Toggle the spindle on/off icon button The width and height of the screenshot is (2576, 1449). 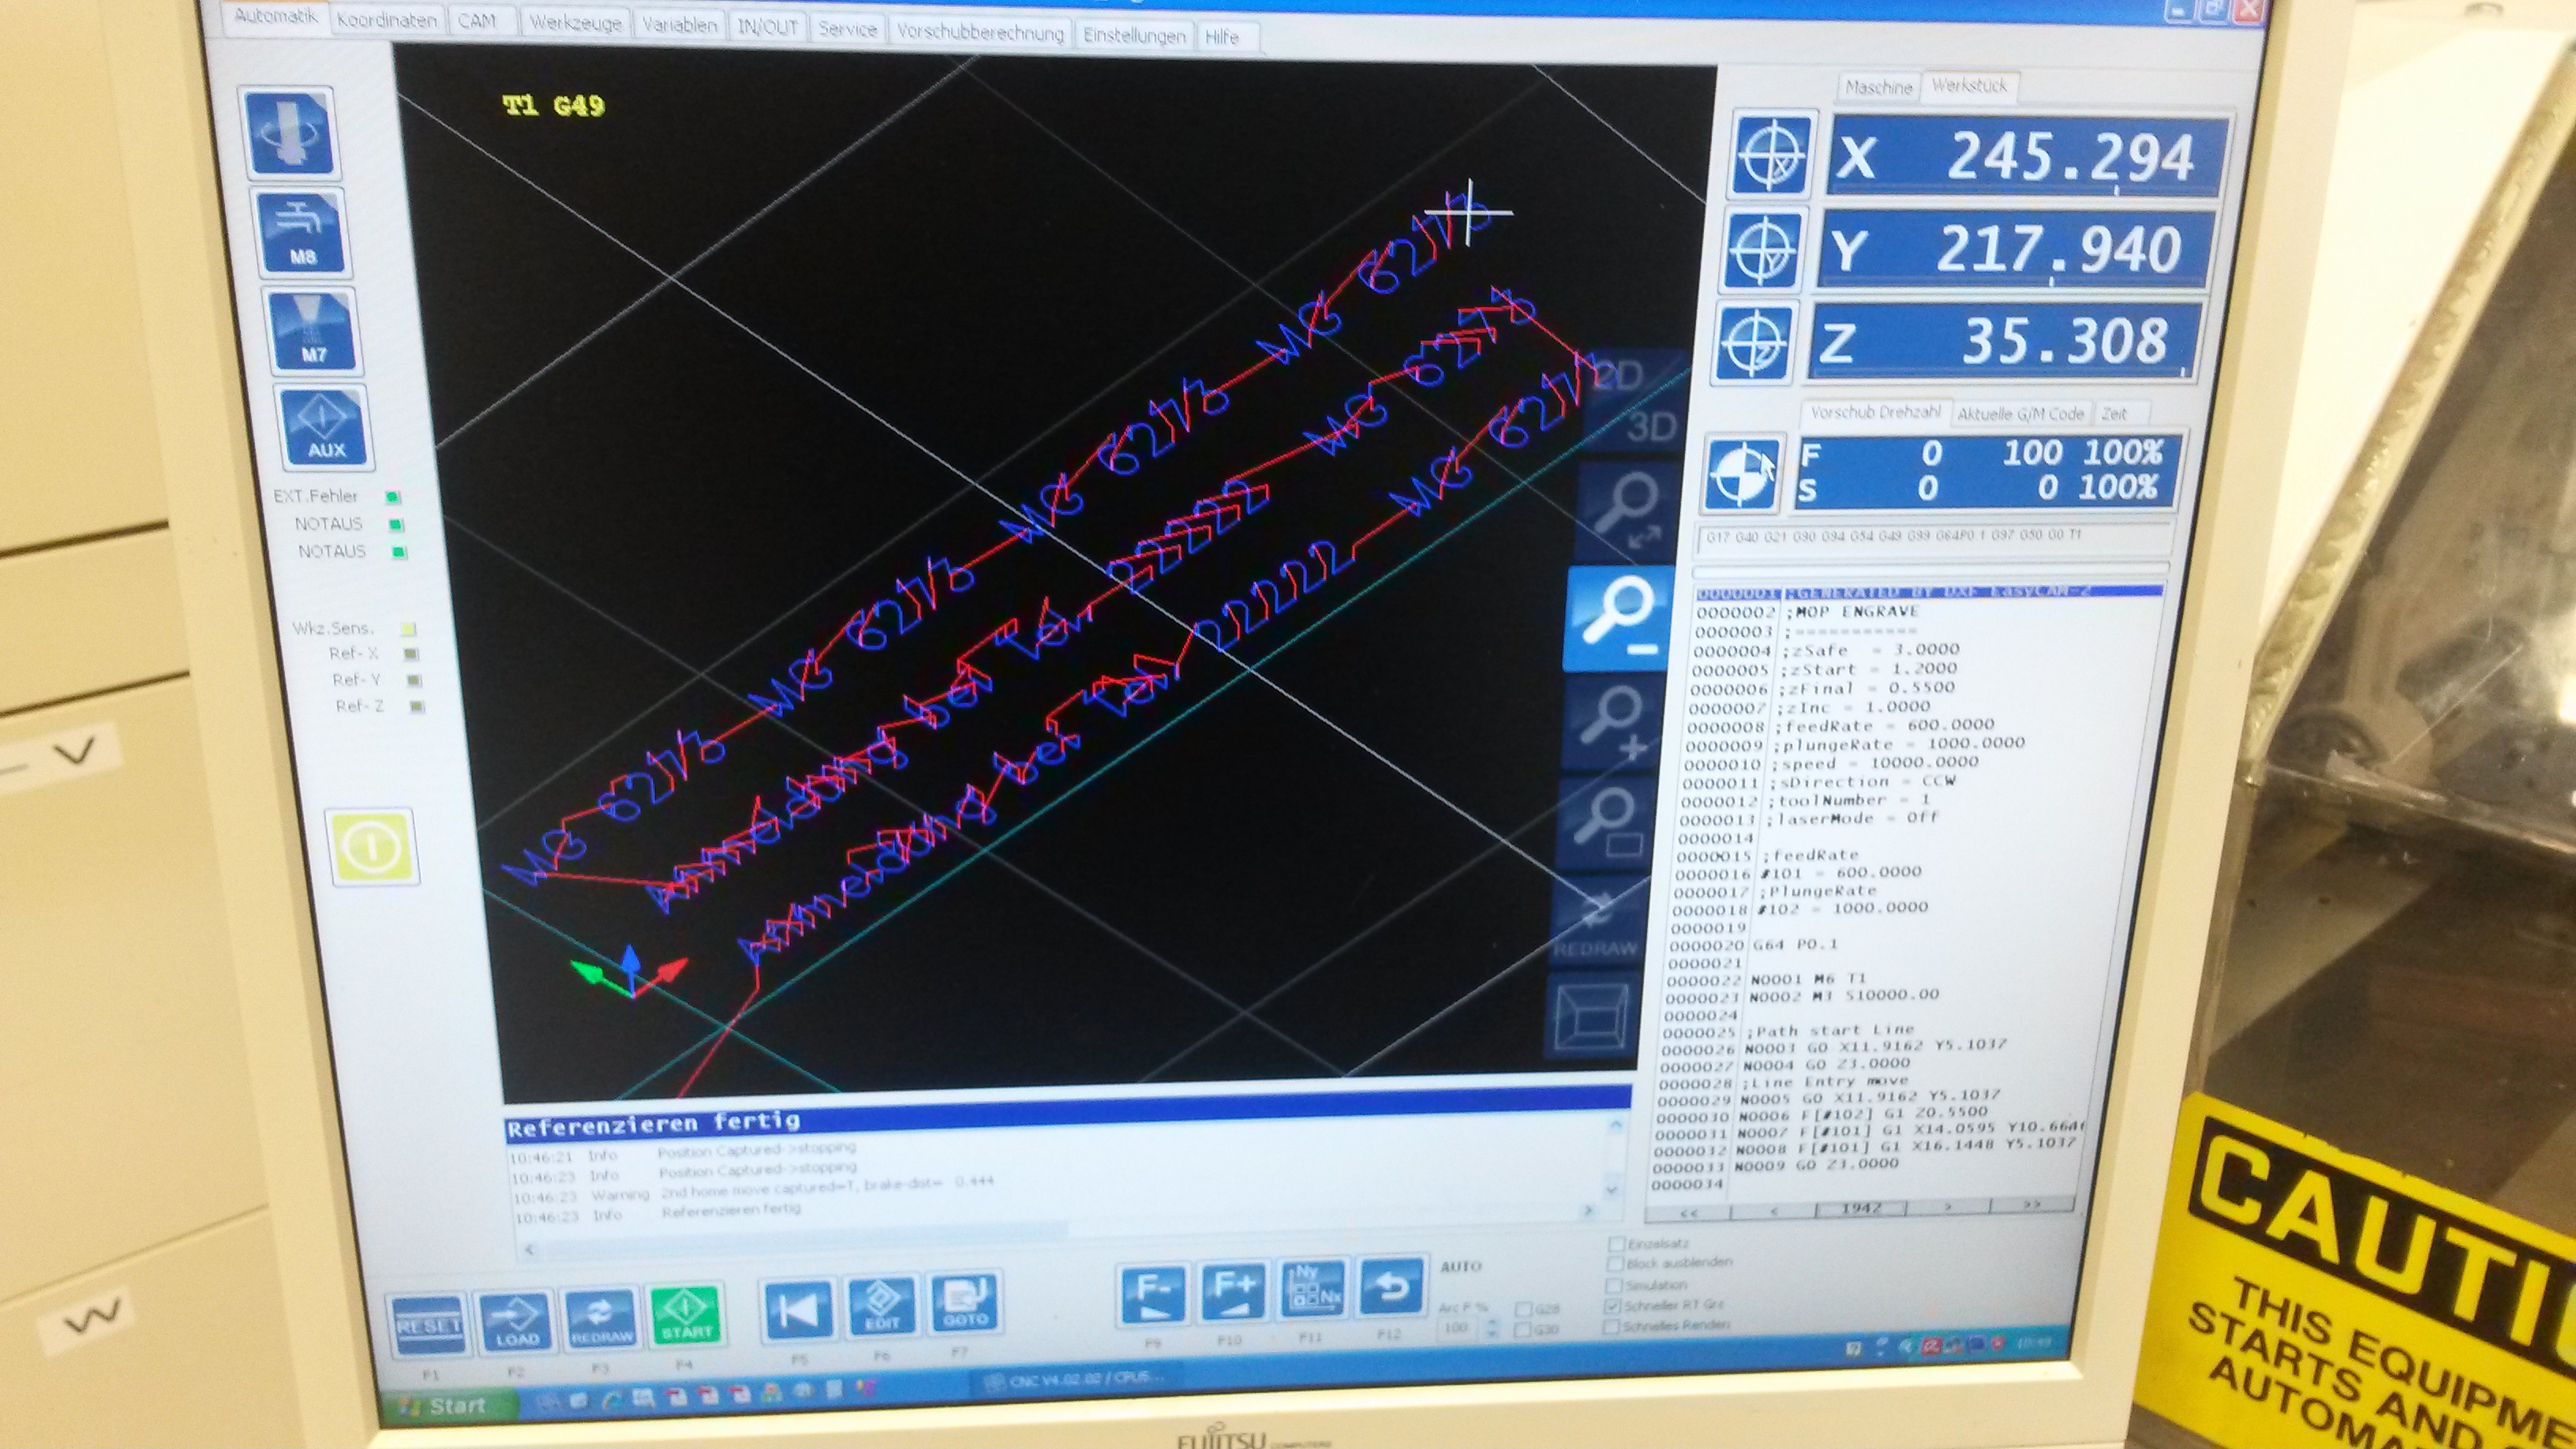(x=290, y=133)
